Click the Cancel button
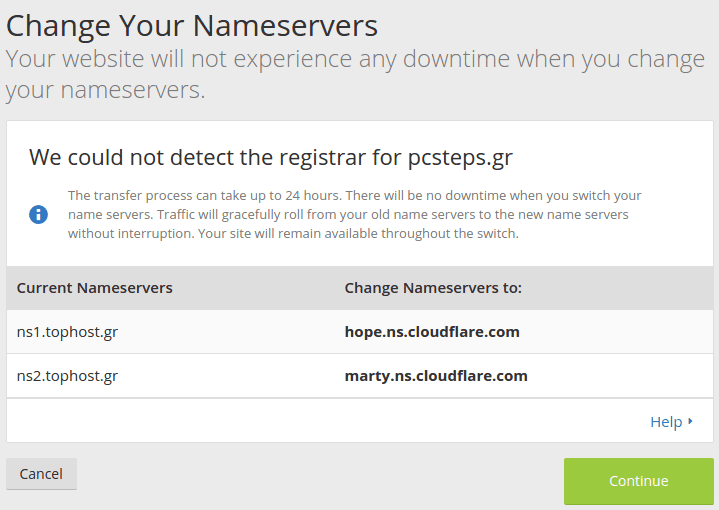Viewport: 719px width, 510px height. point(41,474)
